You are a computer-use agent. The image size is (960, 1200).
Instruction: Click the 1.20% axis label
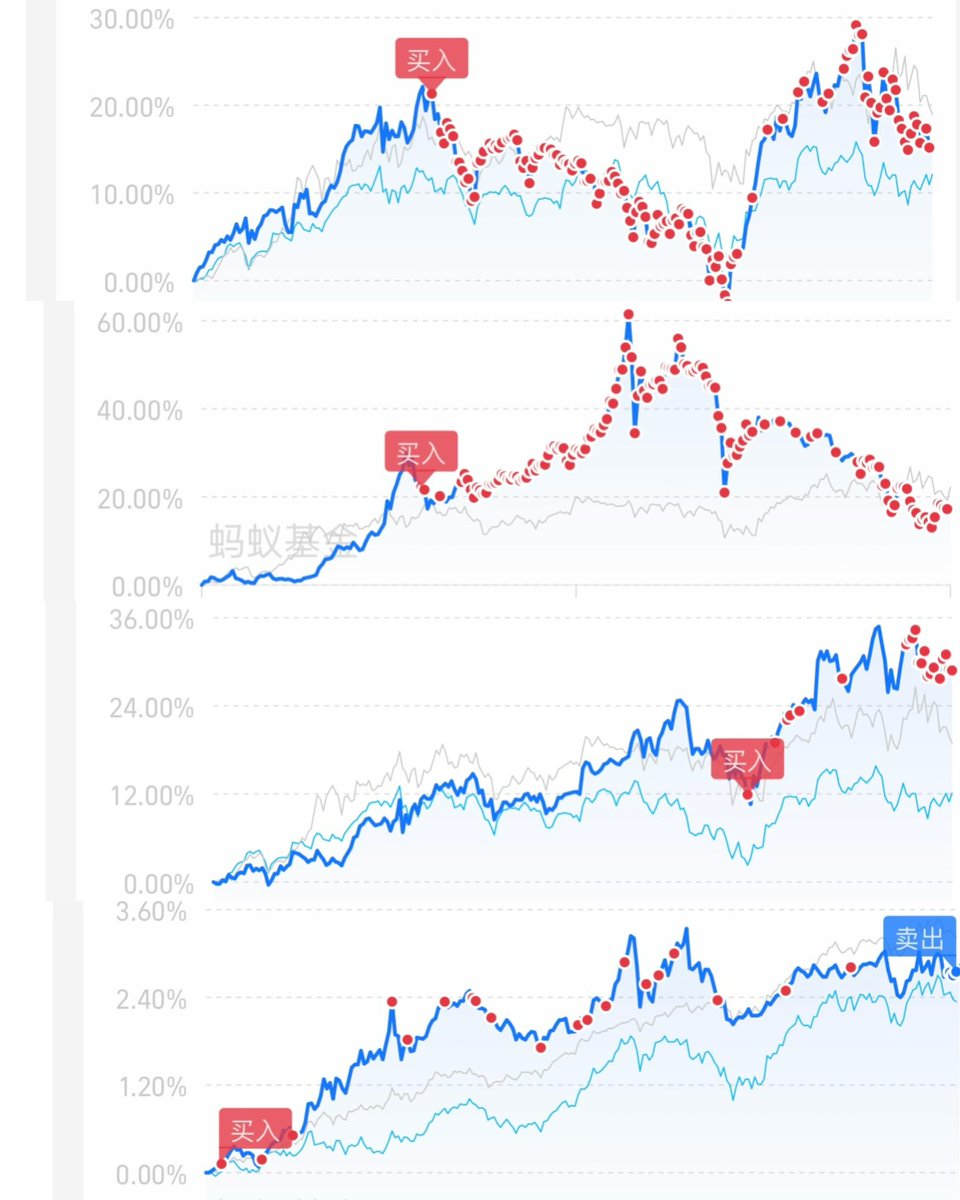click(x=151, y=1086)
